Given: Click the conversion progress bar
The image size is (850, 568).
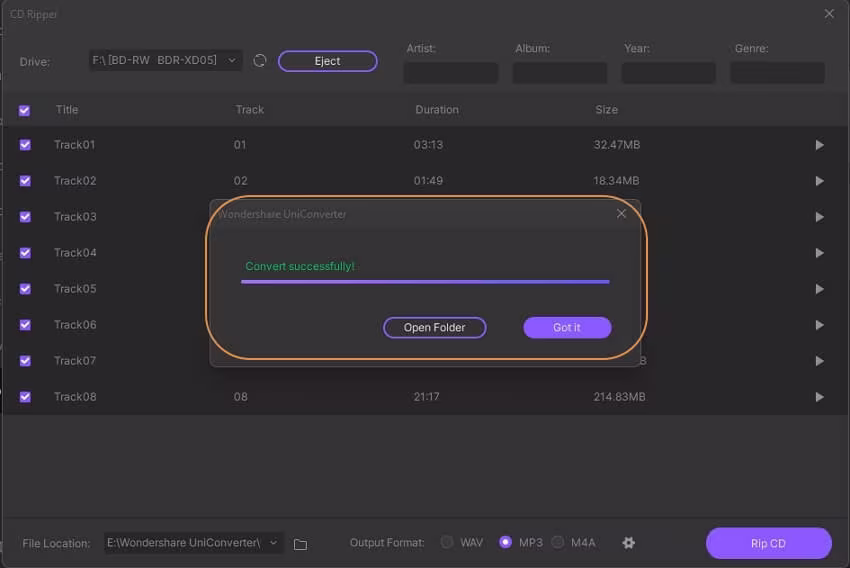Looking at the screenshot, I should [425, 282].
